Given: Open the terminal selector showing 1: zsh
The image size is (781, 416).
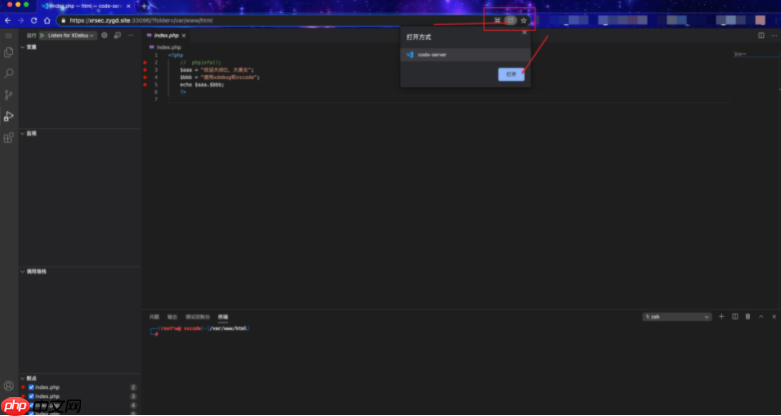Looking at the screenshot, I should [x=677, y=317].
